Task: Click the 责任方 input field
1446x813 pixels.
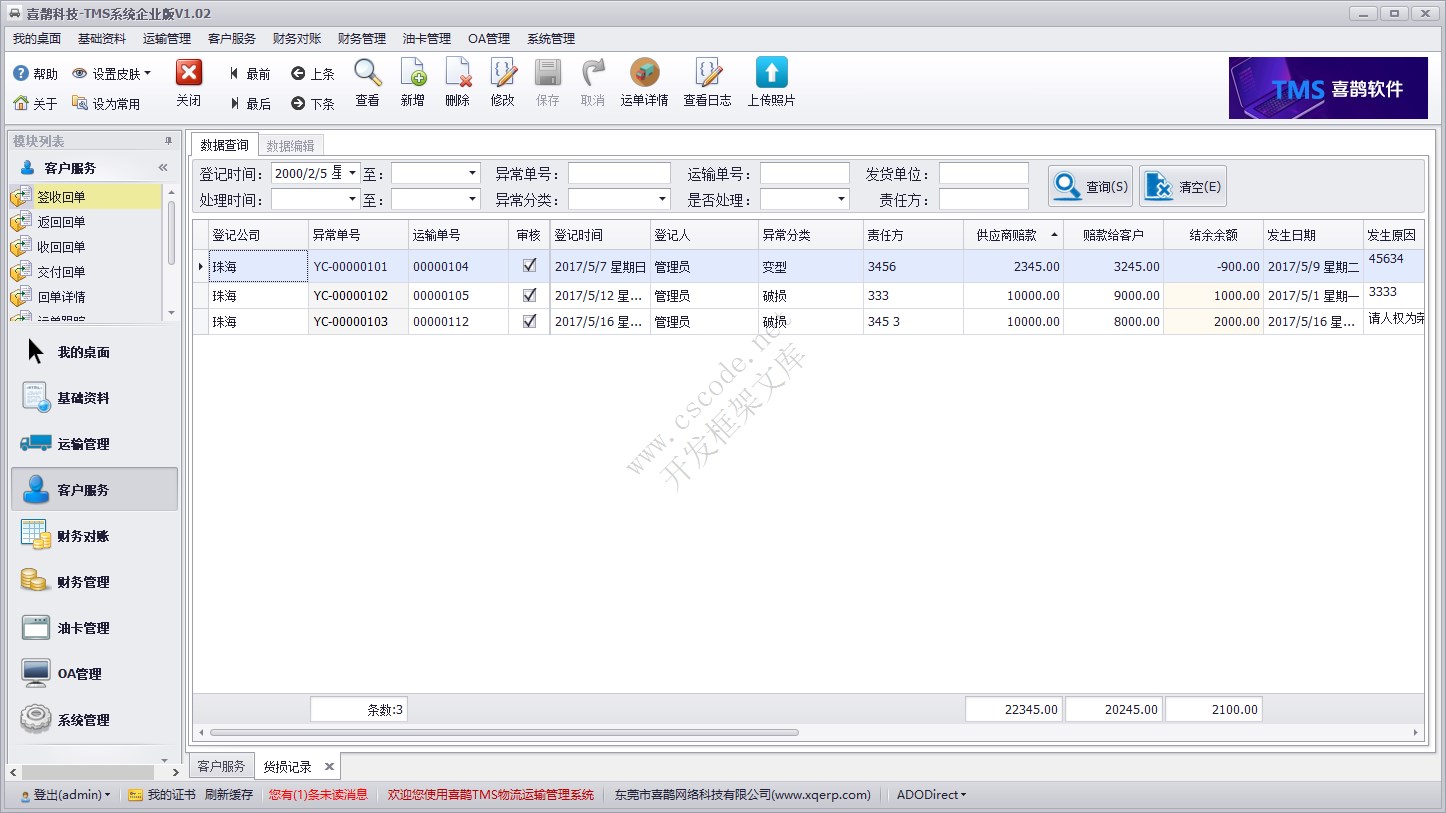Action: tap(983, 199)
